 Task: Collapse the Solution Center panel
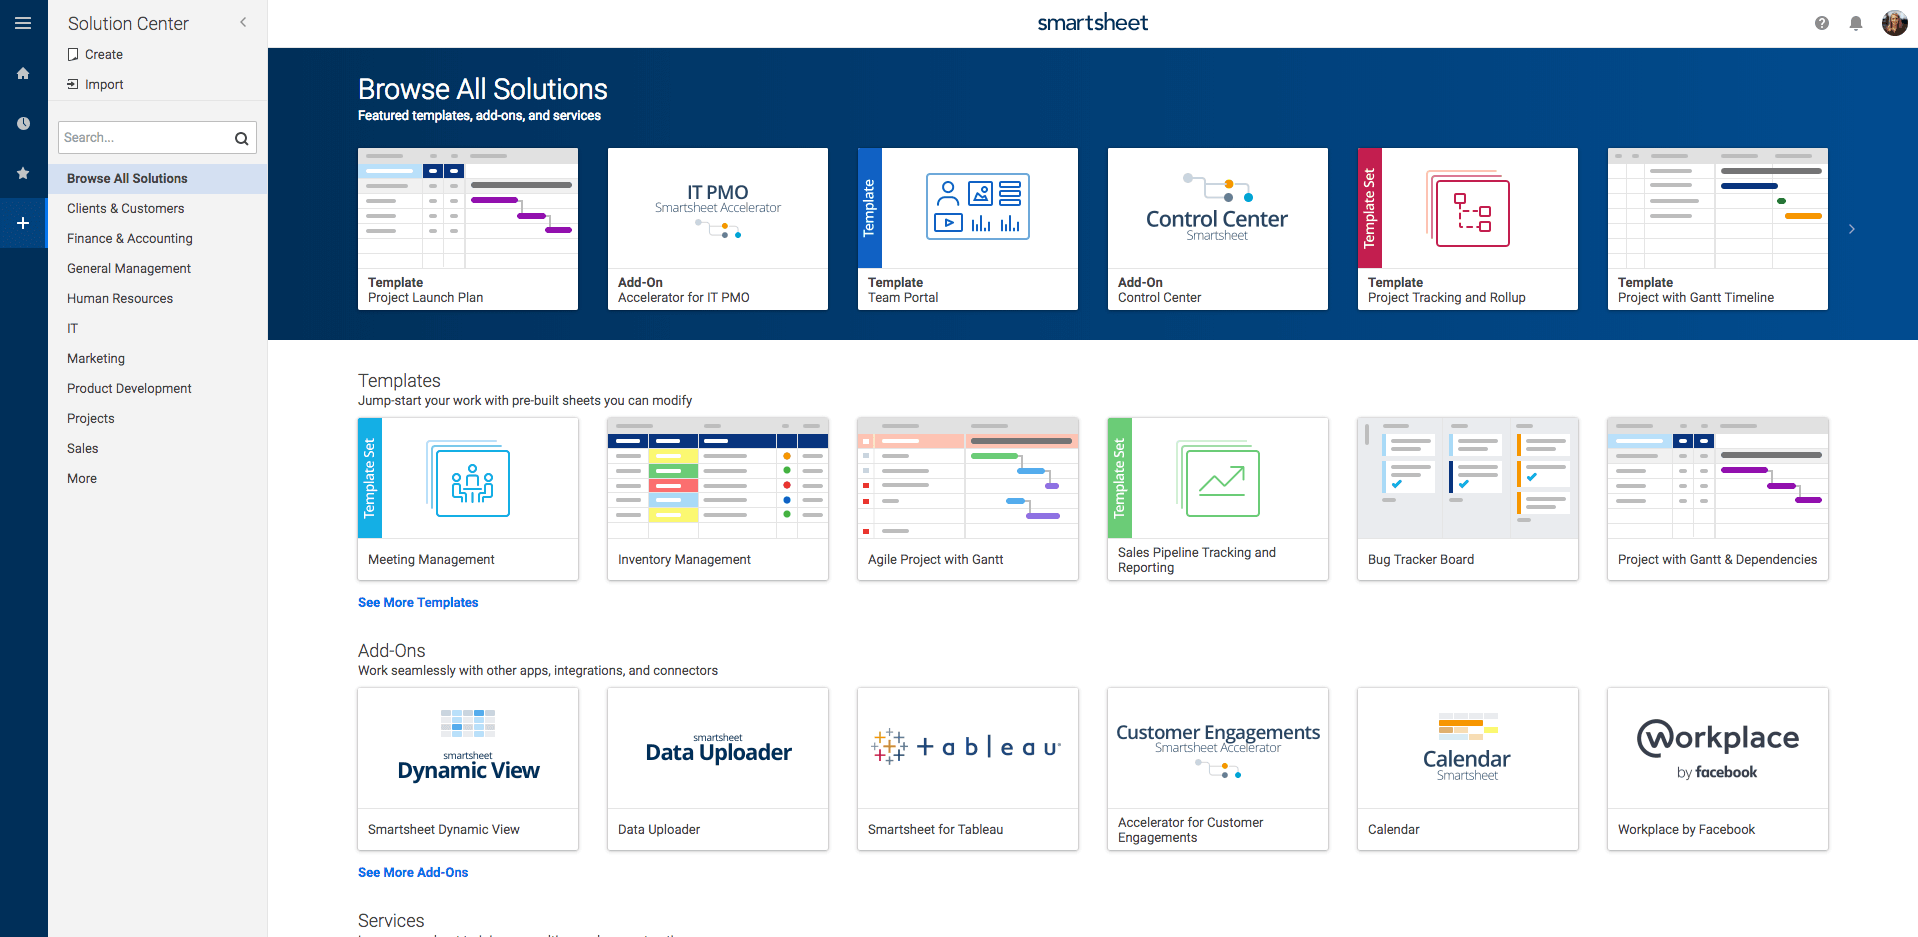pos(242,21)
